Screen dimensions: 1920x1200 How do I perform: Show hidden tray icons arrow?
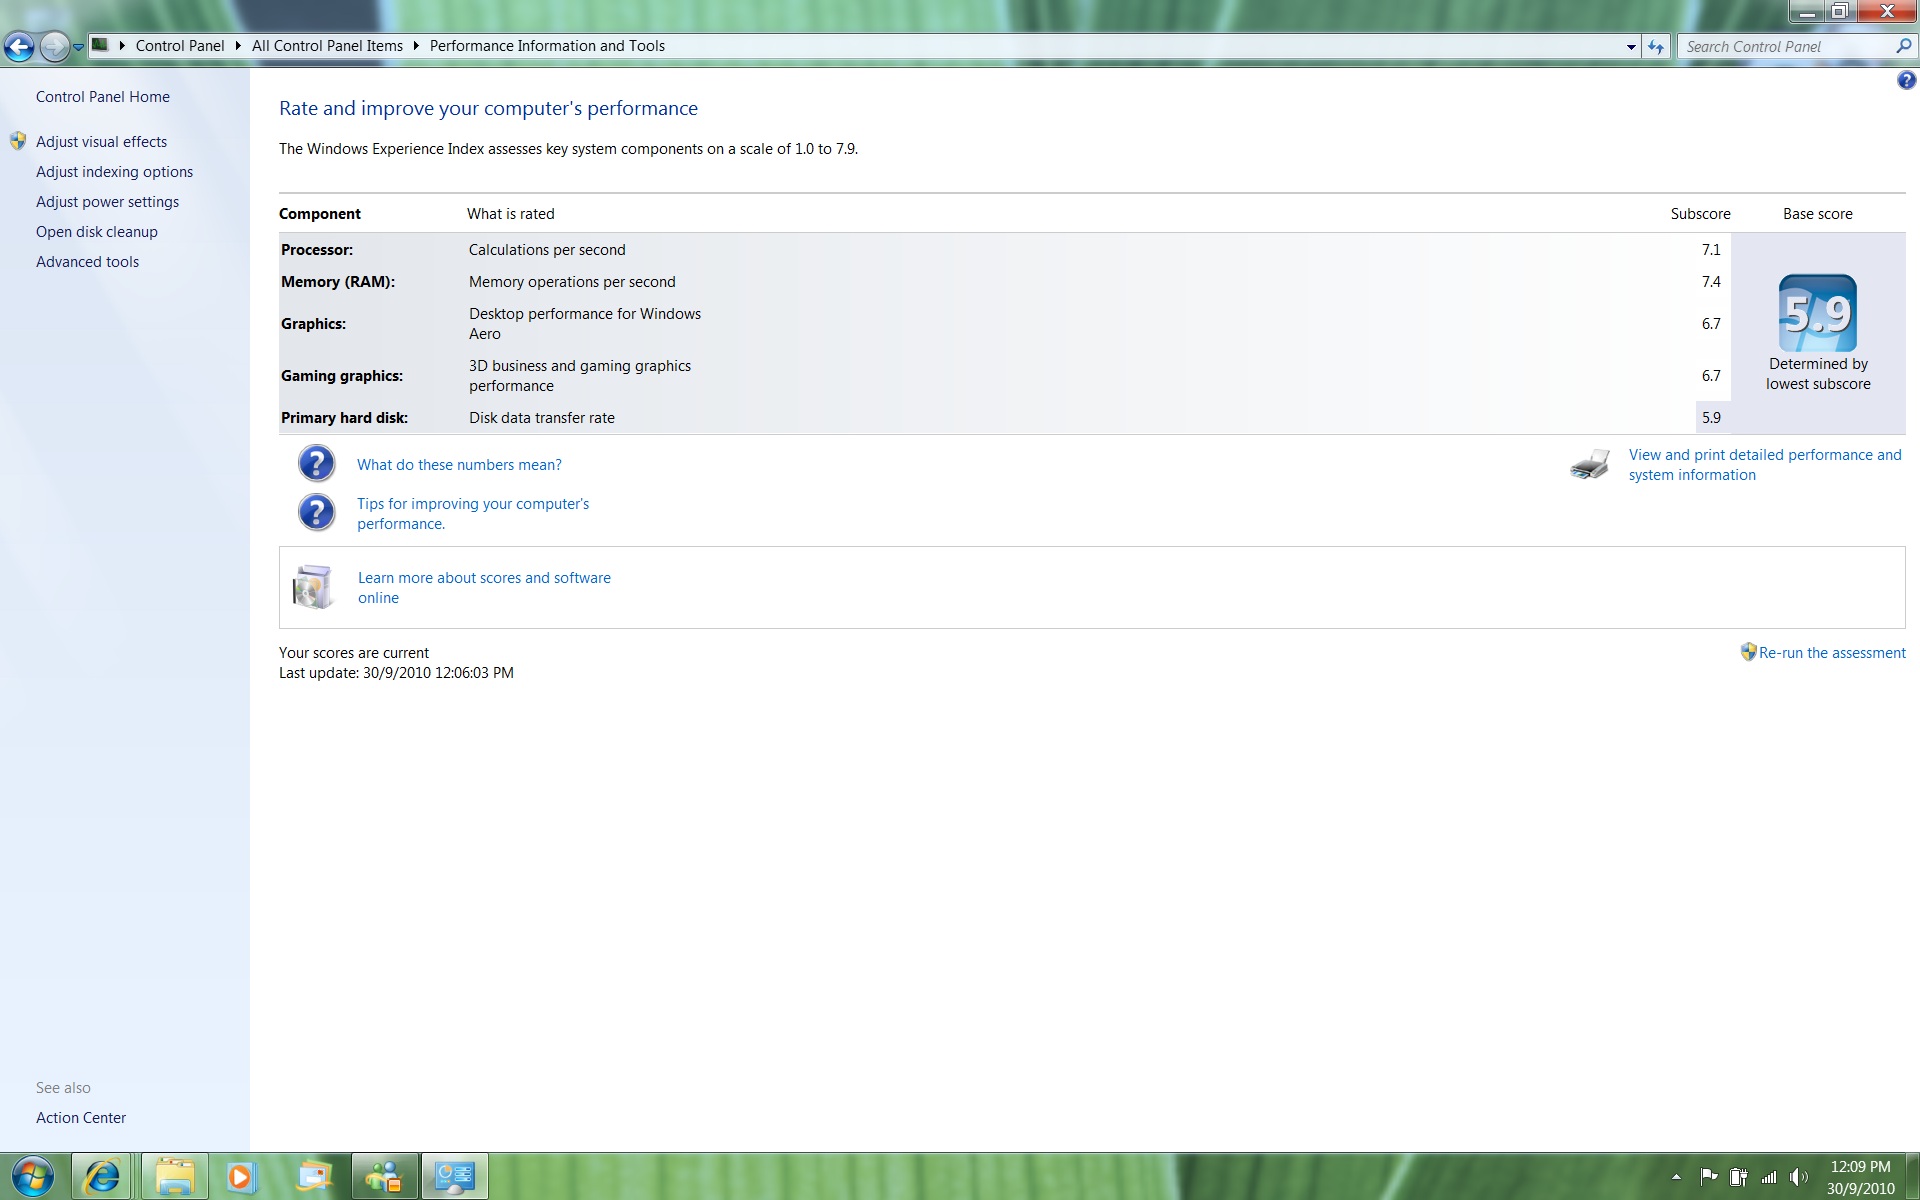[1676, 1177]
